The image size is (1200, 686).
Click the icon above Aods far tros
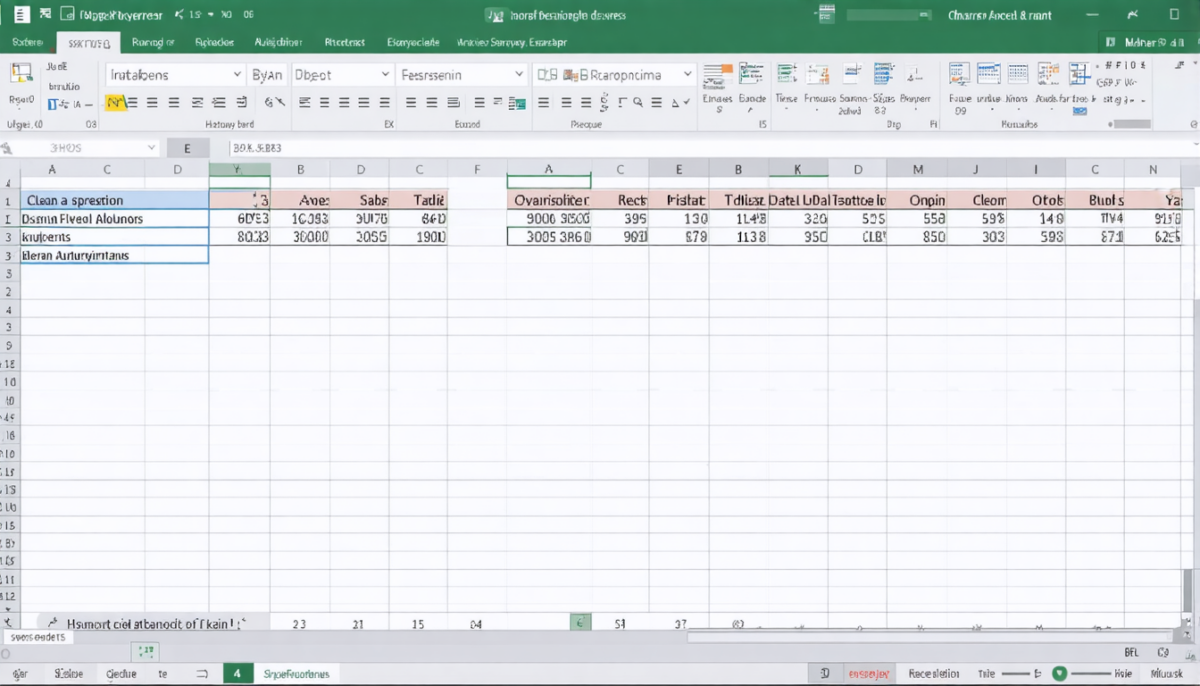1049,75
